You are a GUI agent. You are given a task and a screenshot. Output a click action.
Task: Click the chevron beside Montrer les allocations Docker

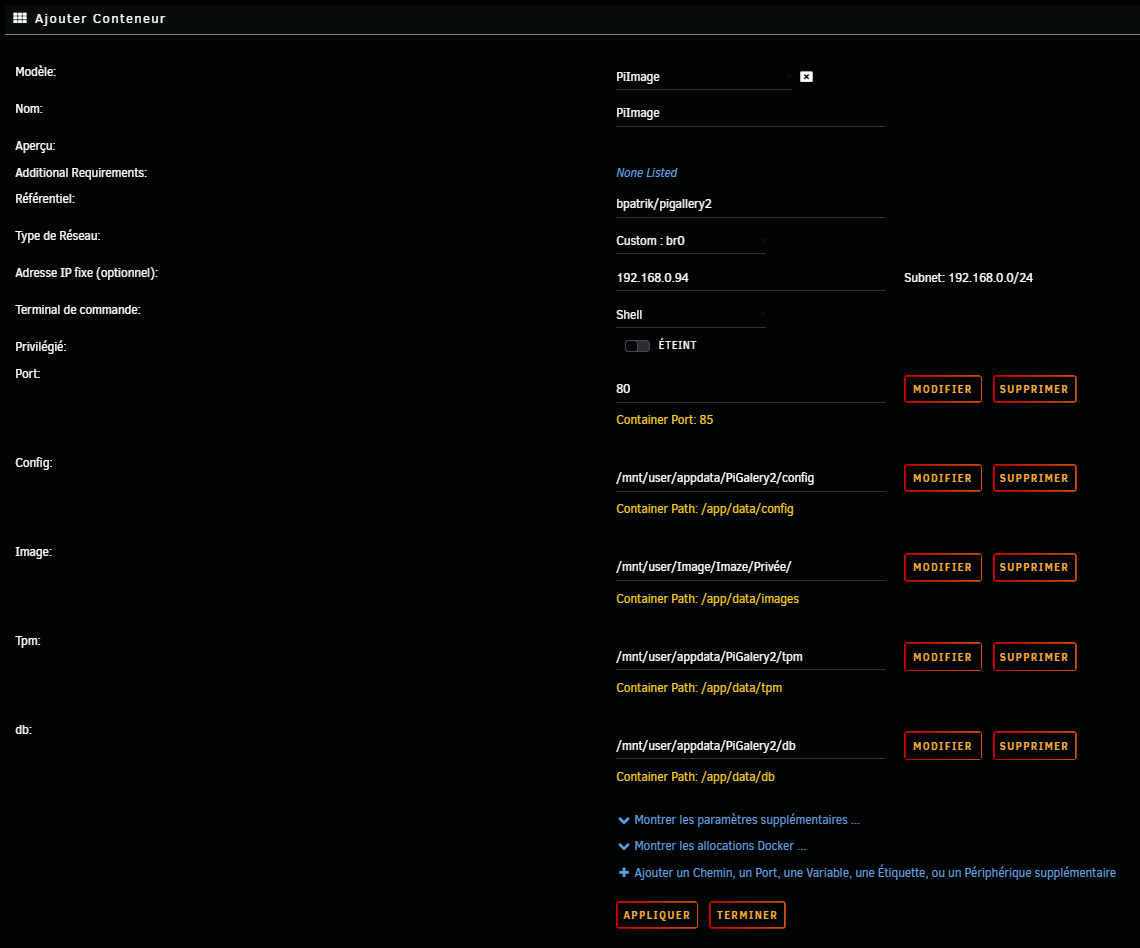(x=623, y=845)
